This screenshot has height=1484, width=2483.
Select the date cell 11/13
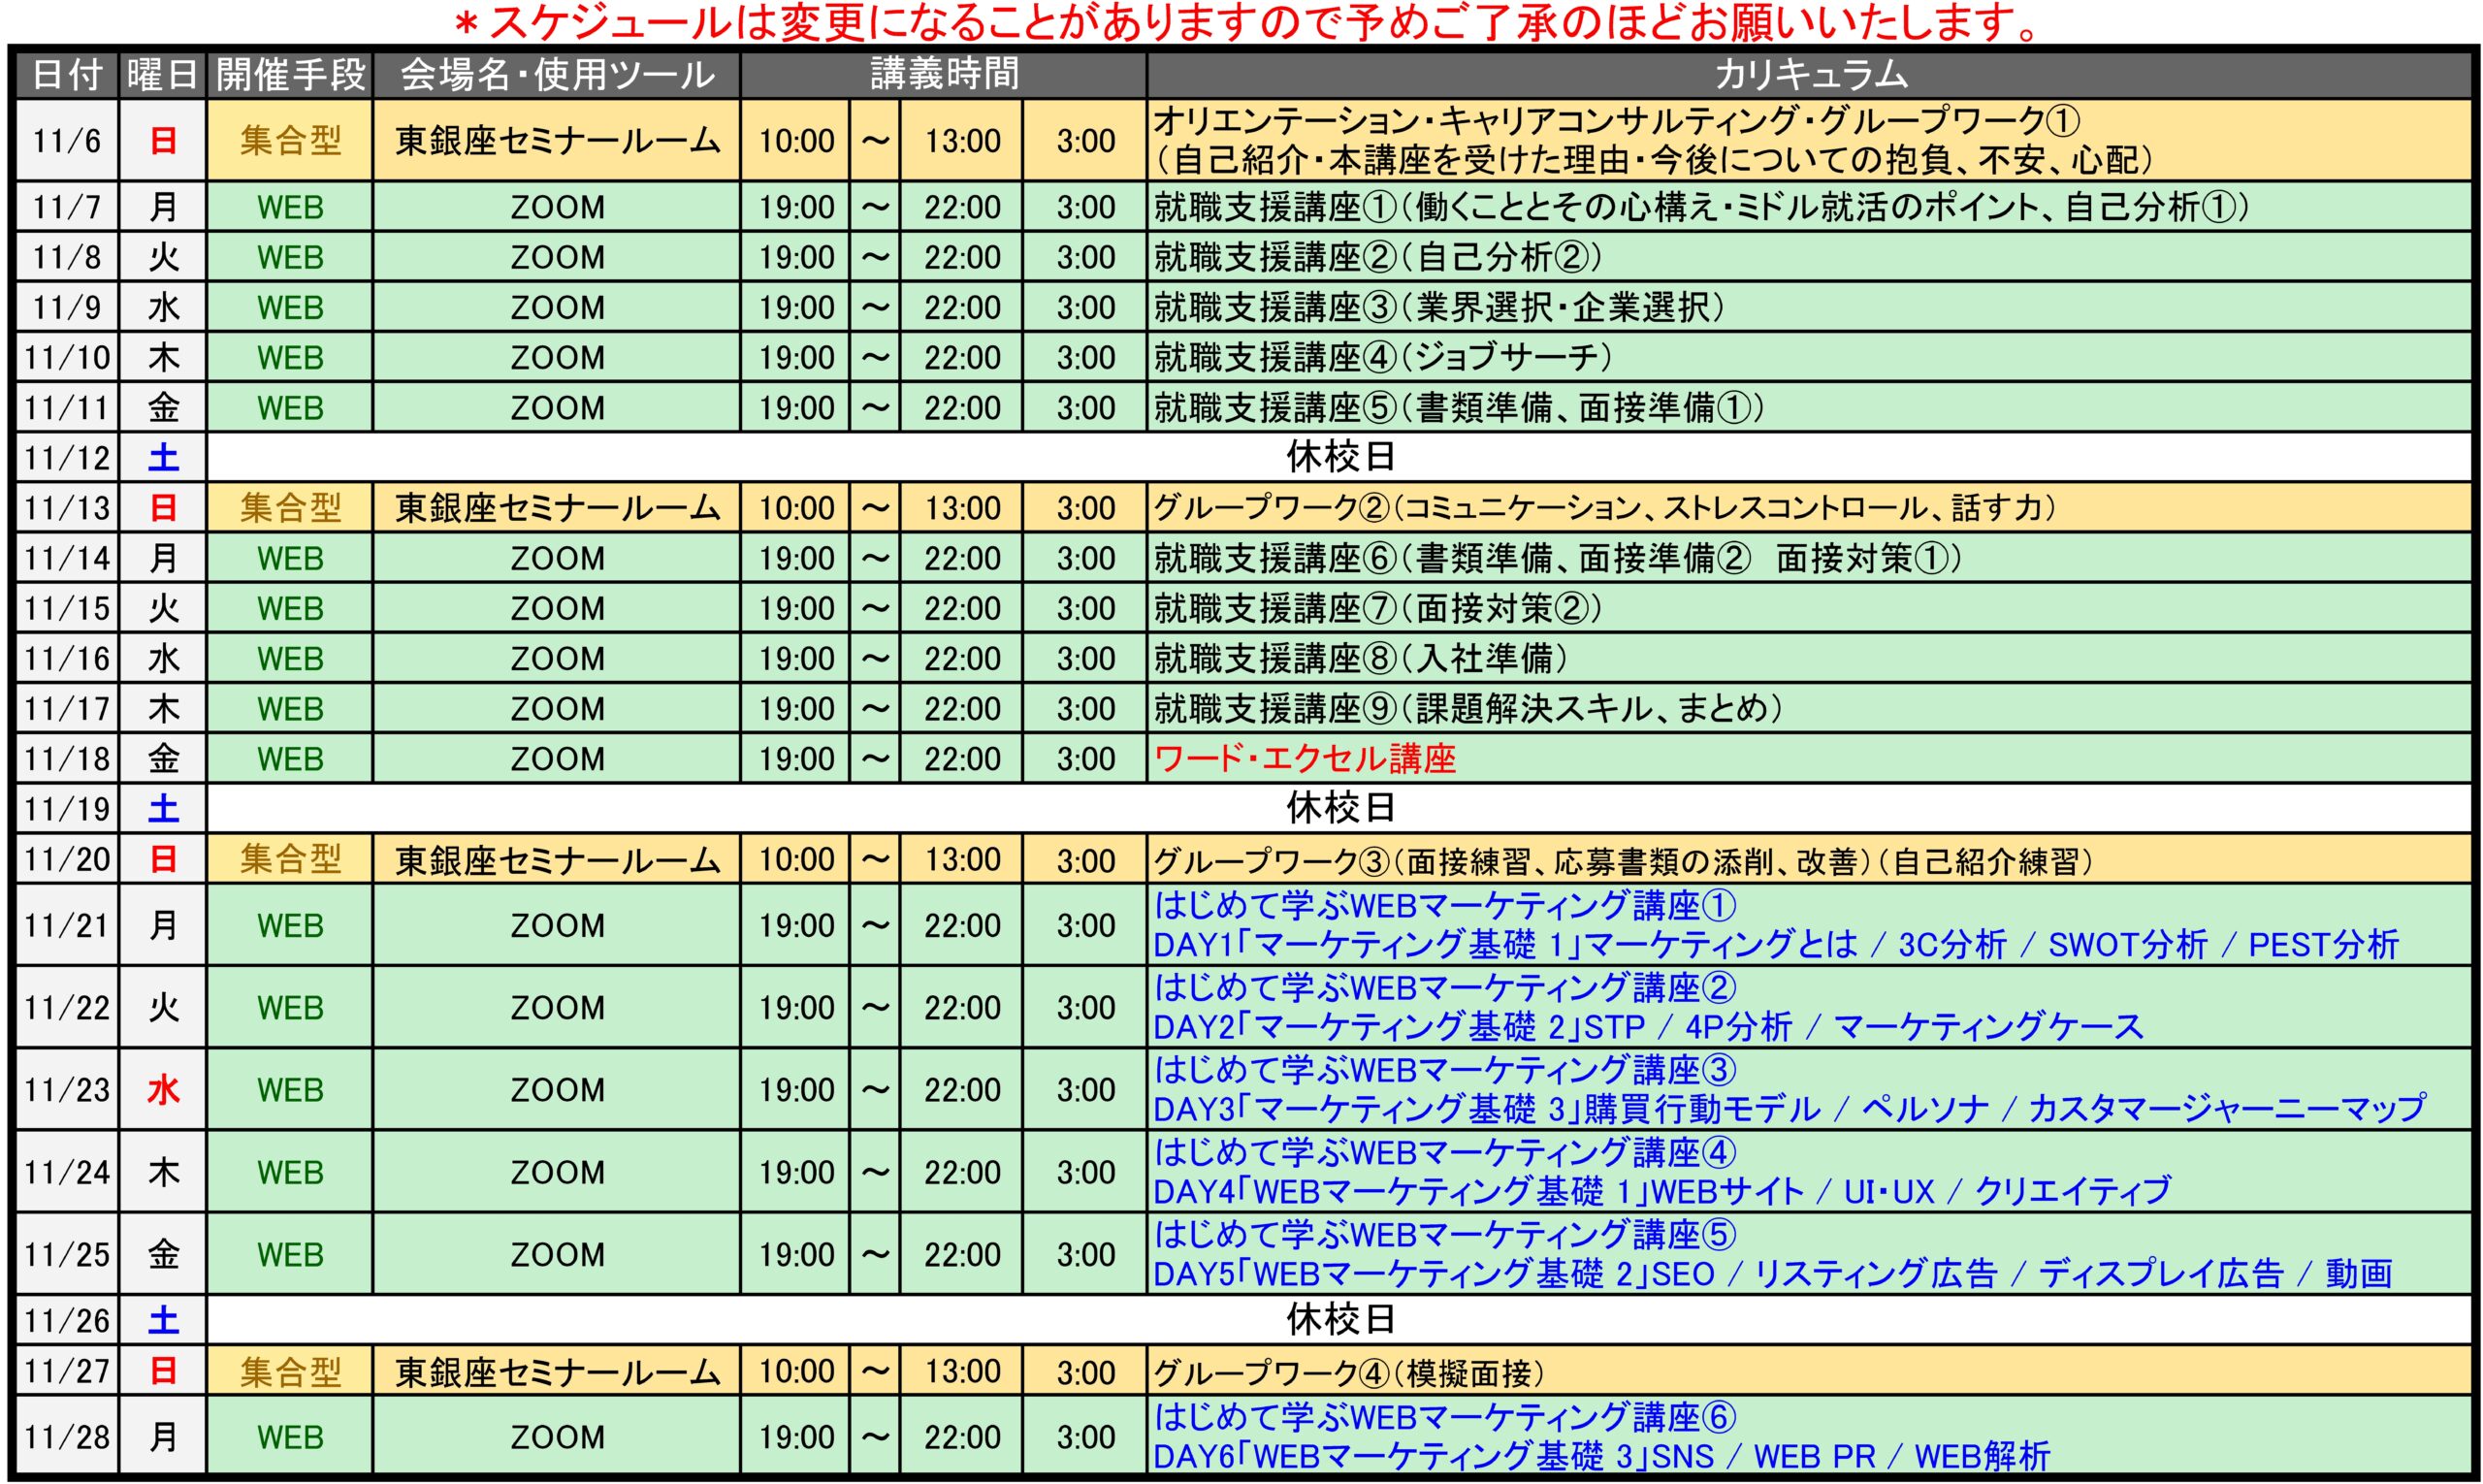click(67, 508)
